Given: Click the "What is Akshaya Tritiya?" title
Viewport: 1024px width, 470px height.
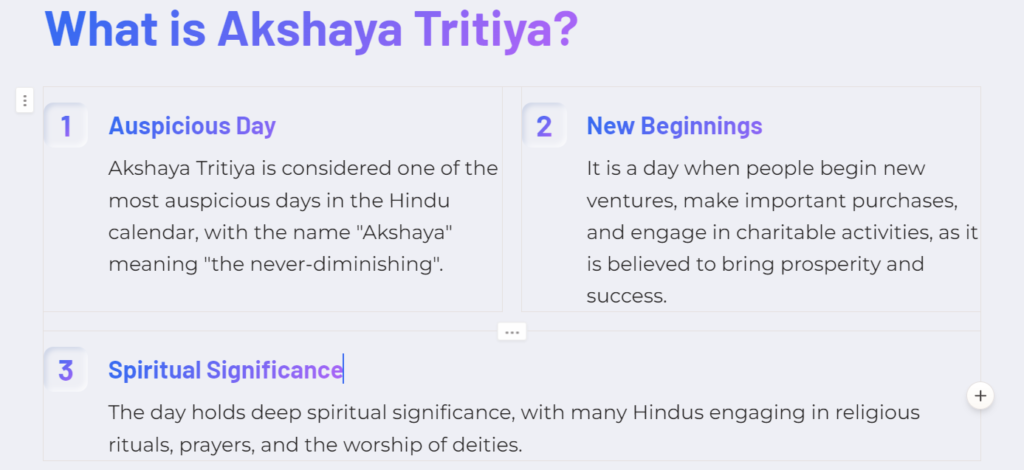Looking at the screenshot, I should click(311, 29).
